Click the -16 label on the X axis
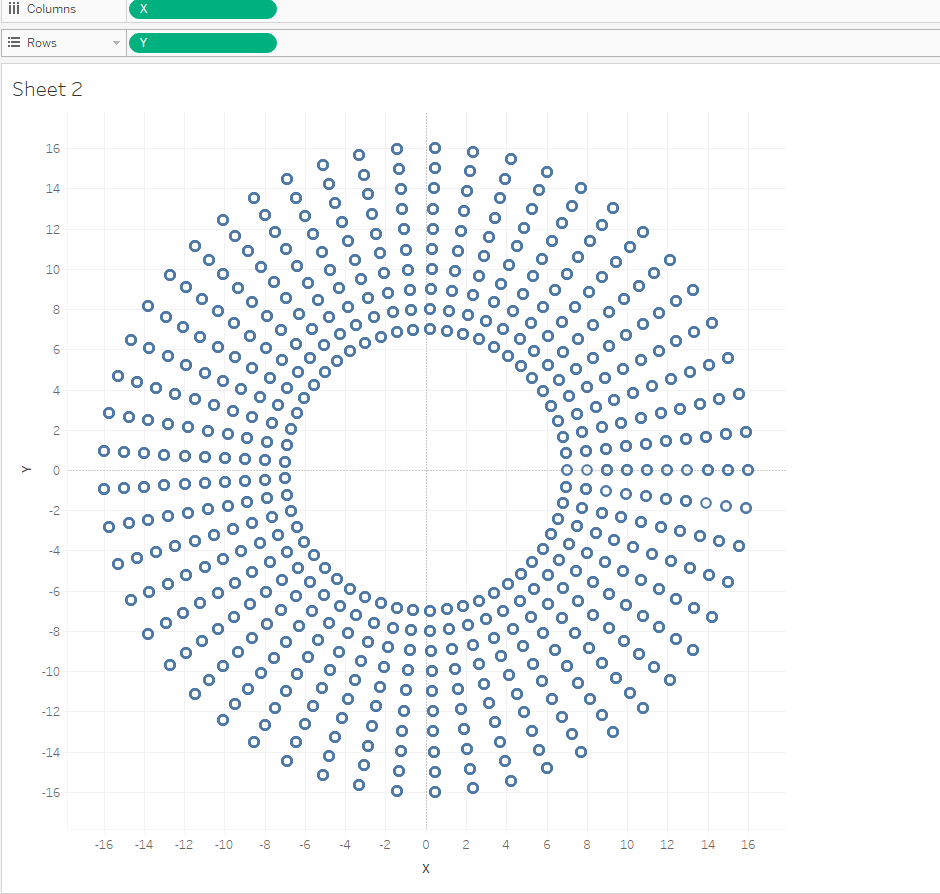The image size is (940, 894). click(104, 844)
